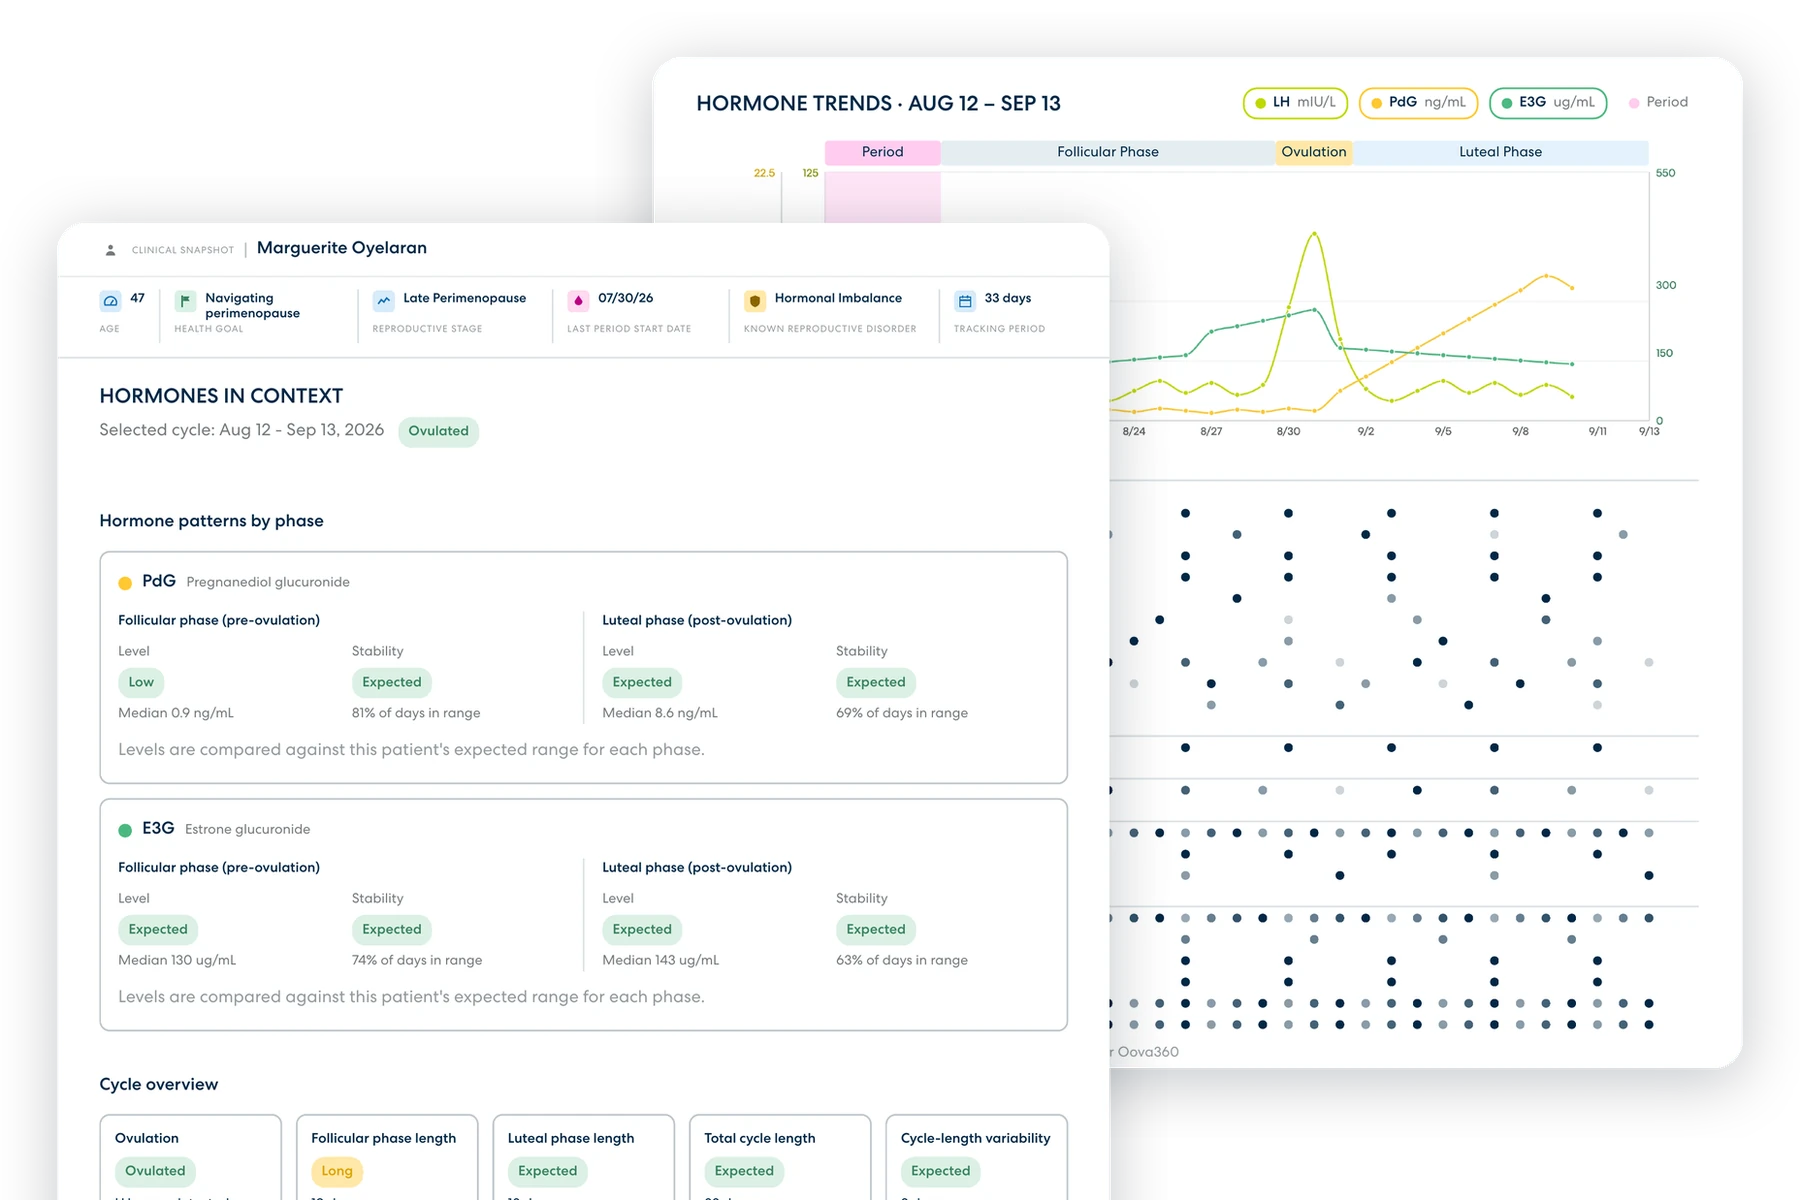Toggle the PdG ng/mL legend filter

(1418, 103)
